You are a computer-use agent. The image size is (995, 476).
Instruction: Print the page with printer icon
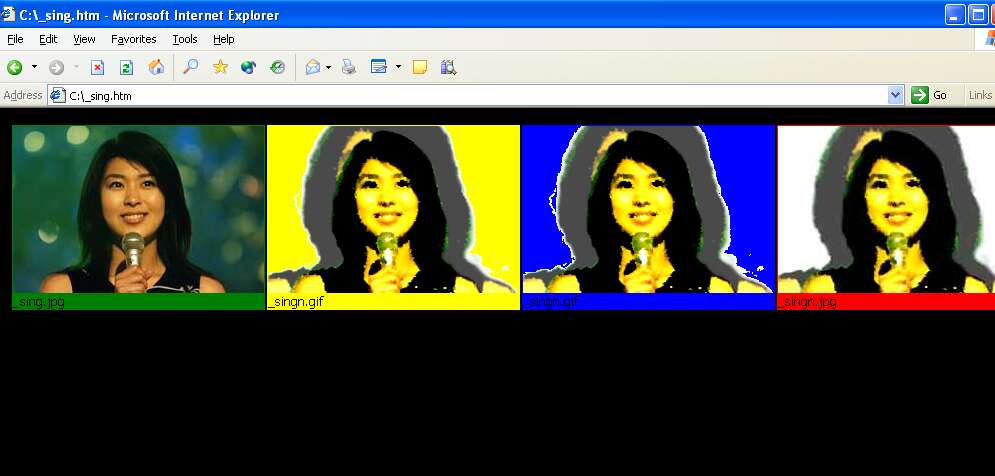pos(349,68)
